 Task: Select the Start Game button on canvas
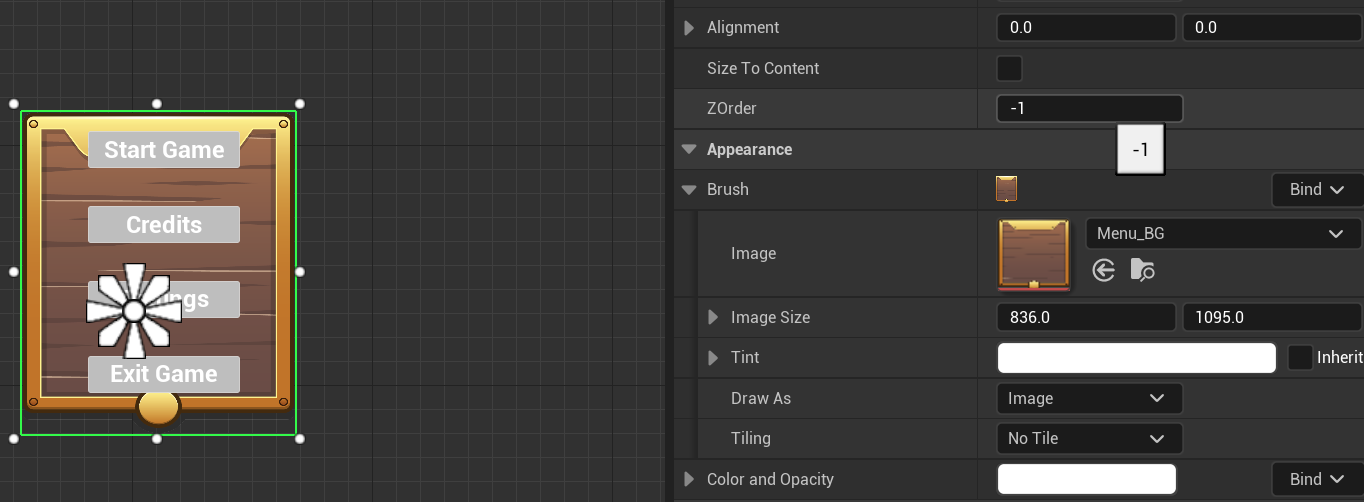[164, 150]
